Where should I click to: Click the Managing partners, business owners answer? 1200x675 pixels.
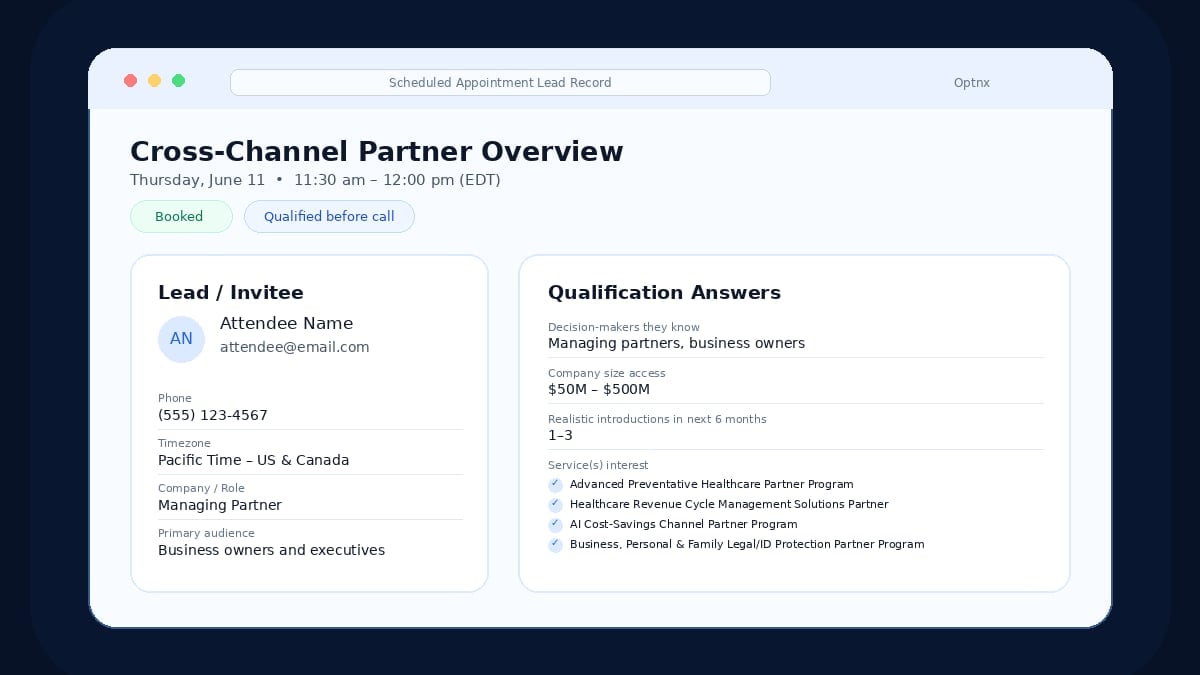[676, 344]
